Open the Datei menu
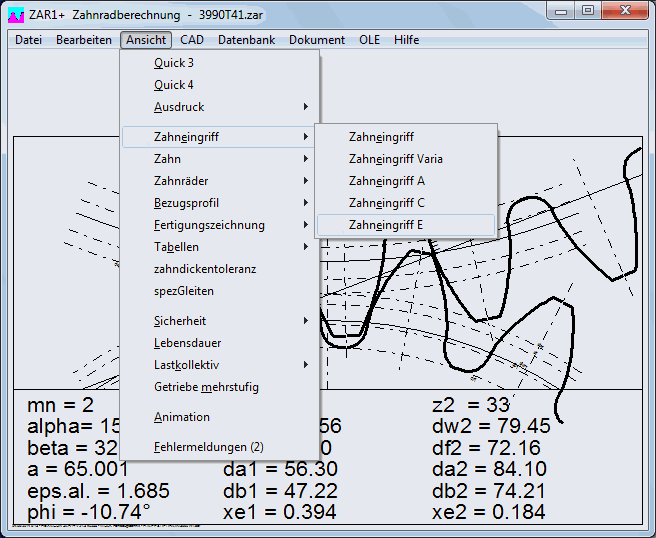This screenshot has width=656, height=538. coord(29,40)
